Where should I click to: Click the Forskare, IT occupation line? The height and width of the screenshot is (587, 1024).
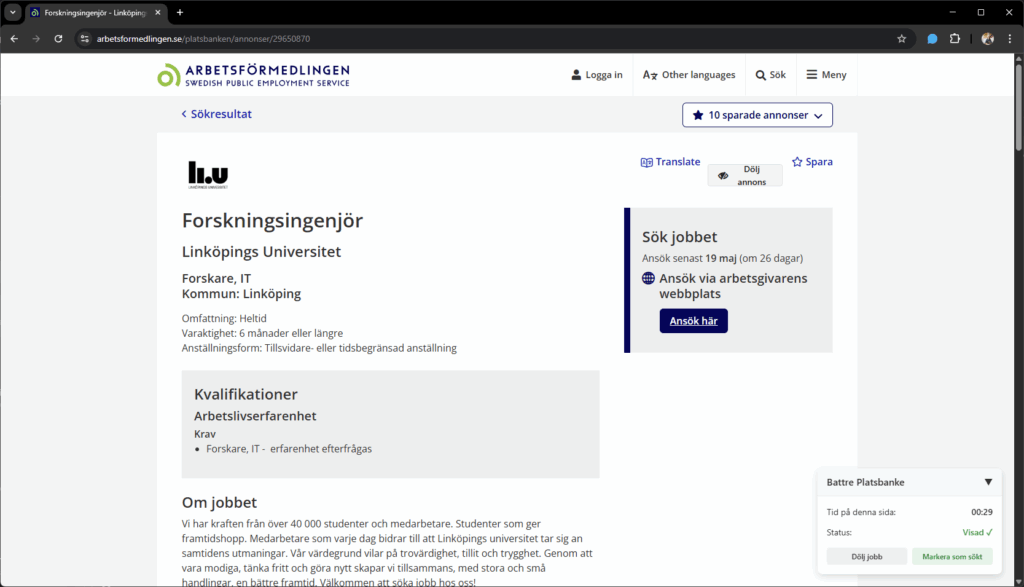tap(216, 278)
